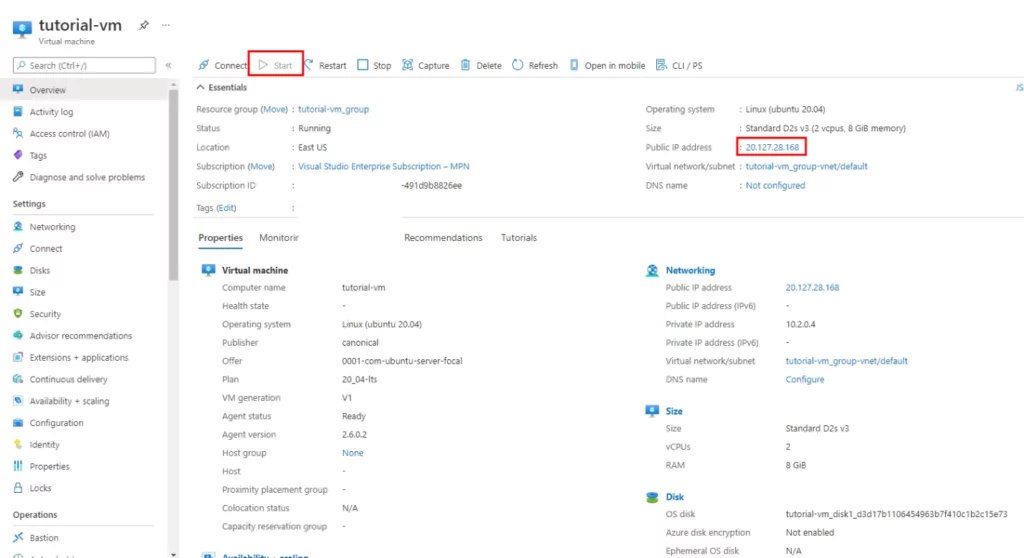
Task: Click Move link next to Subscription
Action: [x=261, y=167]
